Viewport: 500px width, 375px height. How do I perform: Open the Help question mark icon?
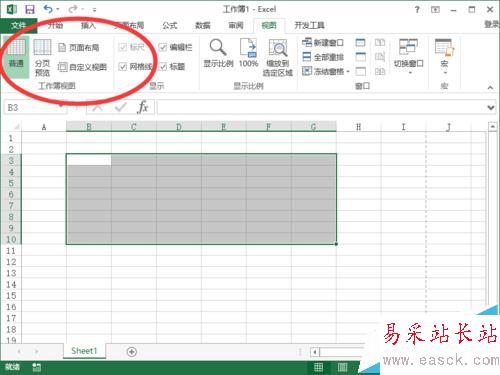[417, 10]
